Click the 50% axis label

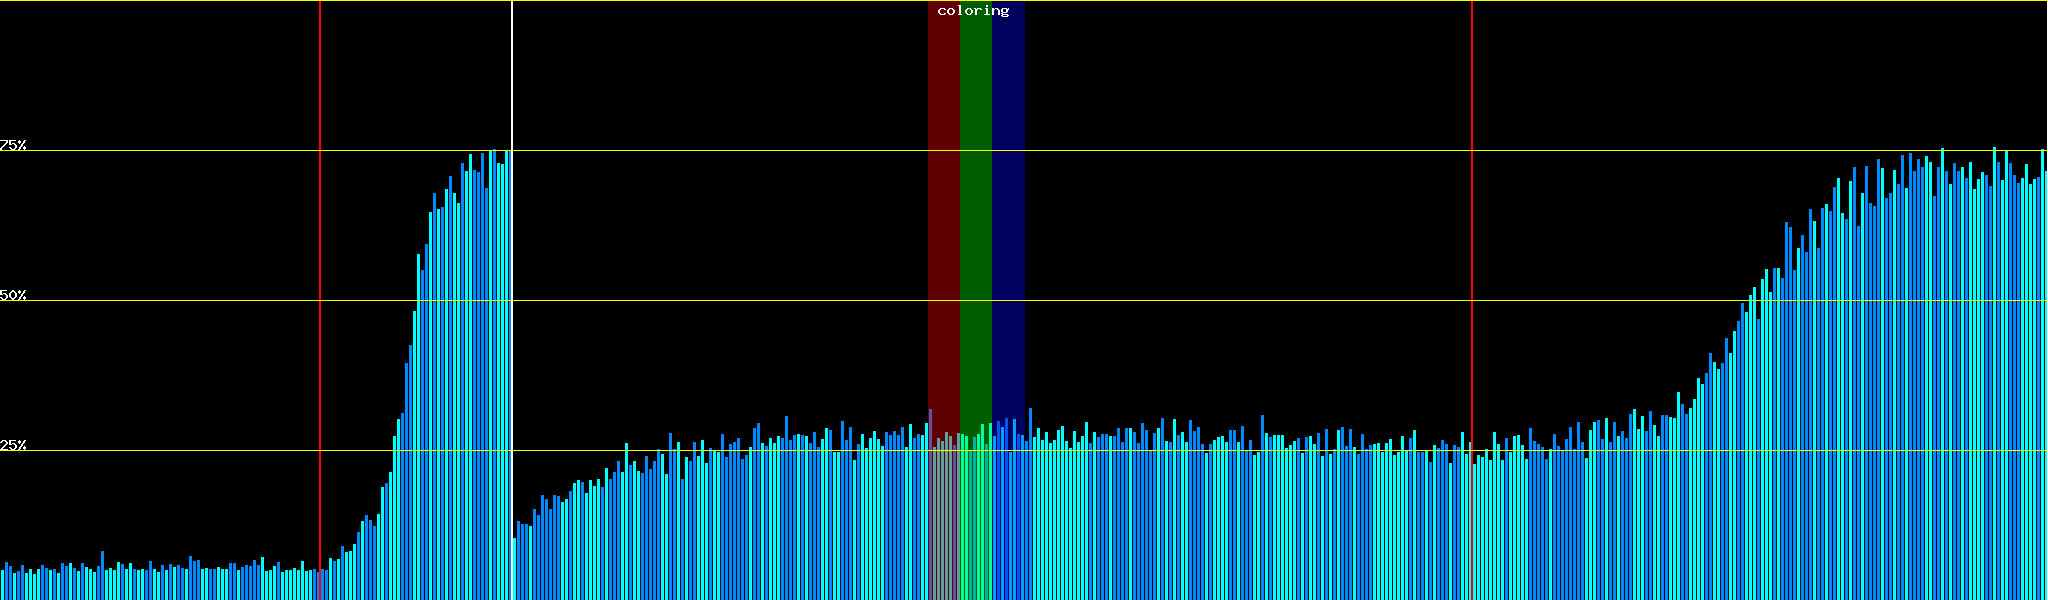pyautogui.click(x=13, y=295)
